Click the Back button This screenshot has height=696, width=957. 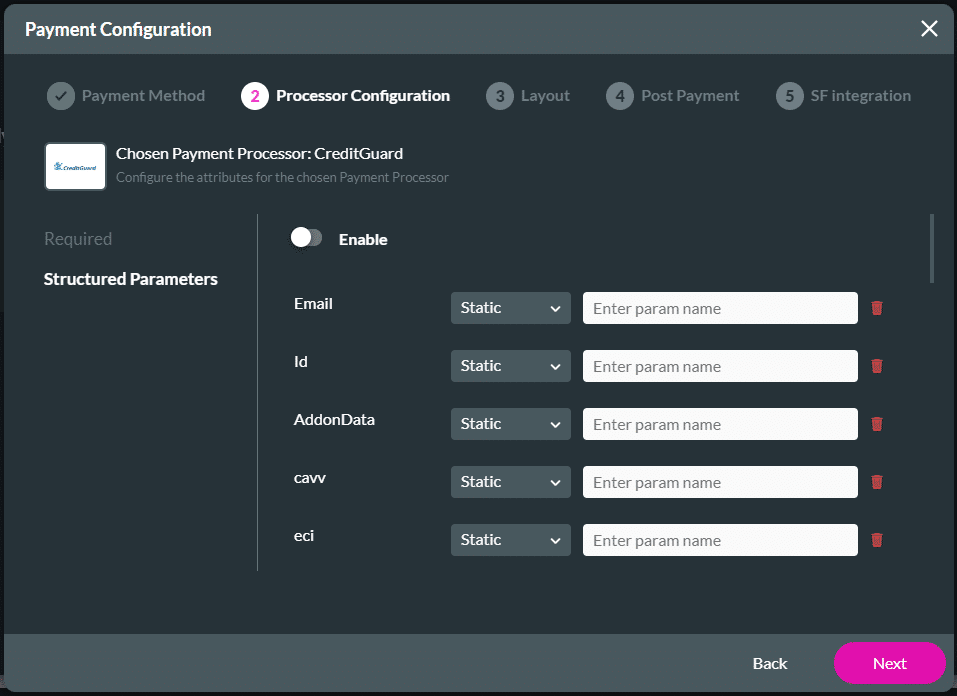point(770,663)
